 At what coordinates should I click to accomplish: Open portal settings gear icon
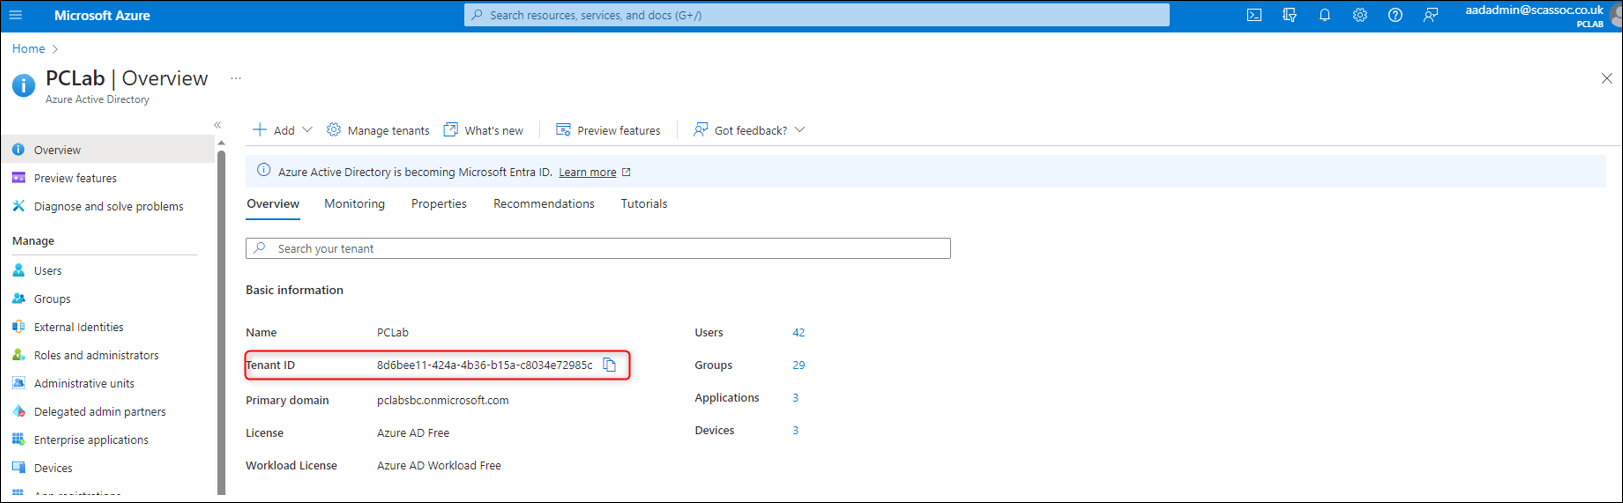coord(1359,15)
